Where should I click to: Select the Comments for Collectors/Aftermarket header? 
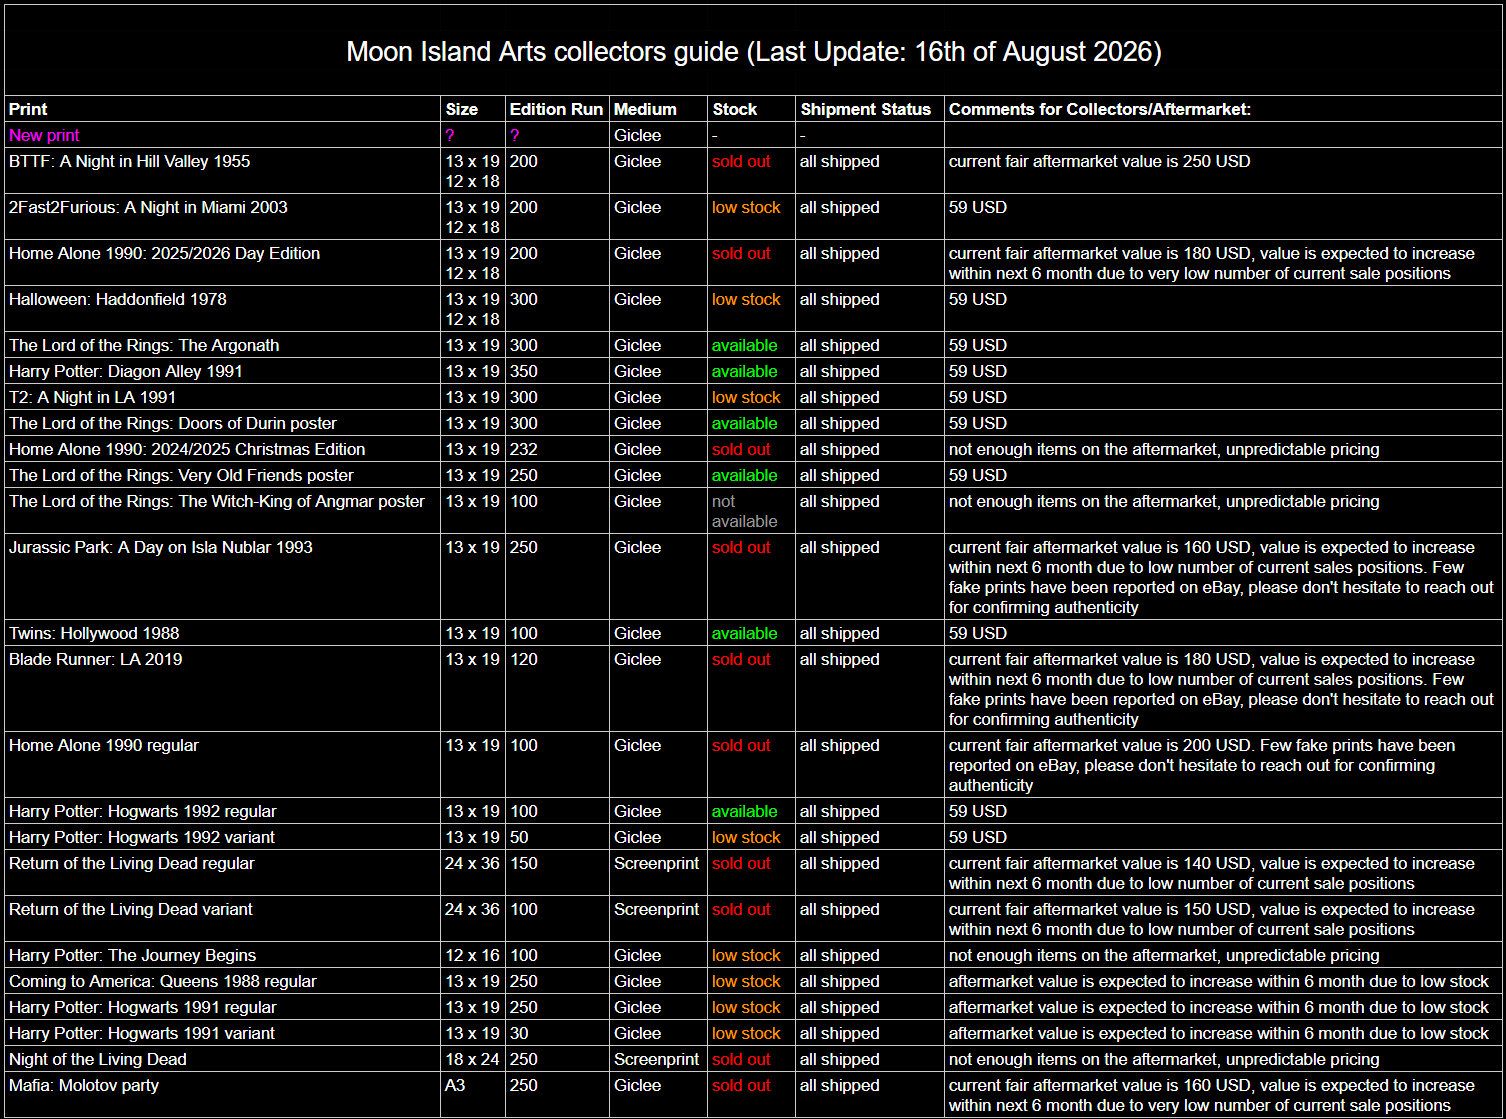(1099, 109)
